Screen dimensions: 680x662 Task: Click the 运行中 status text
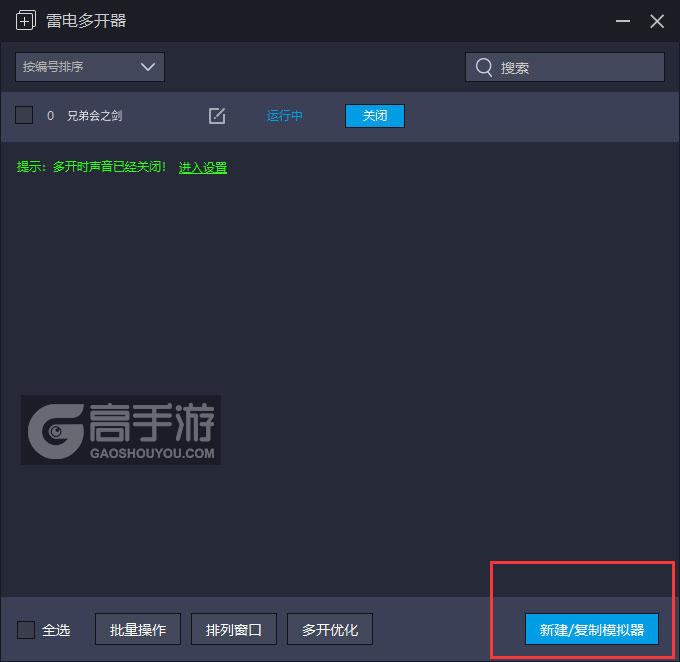coord(284,116)
